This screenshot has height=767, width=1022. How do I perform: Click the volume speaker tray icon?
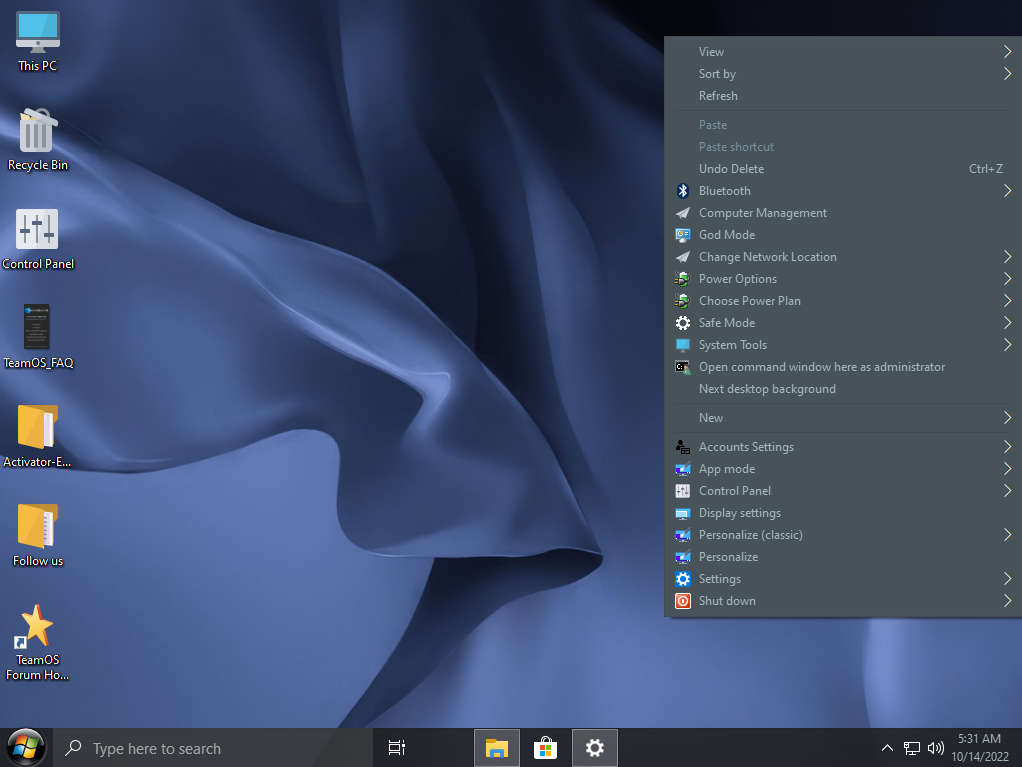coord(936,748)
